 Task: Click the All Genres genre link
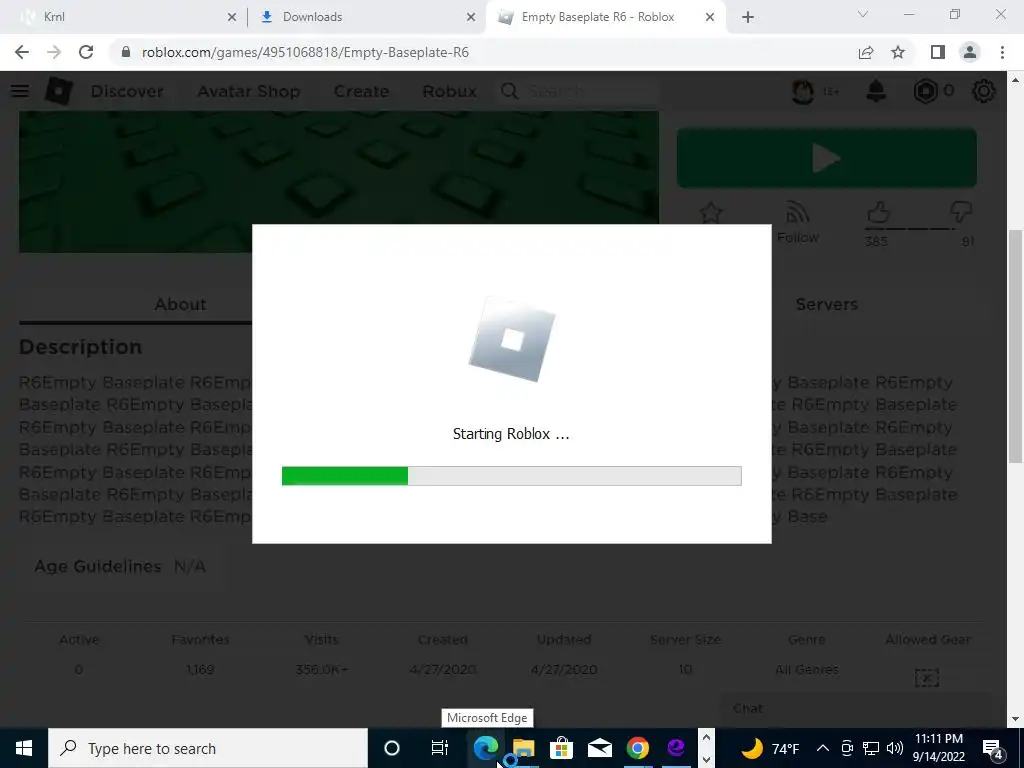pyautogui.click(x=807, y=669)
